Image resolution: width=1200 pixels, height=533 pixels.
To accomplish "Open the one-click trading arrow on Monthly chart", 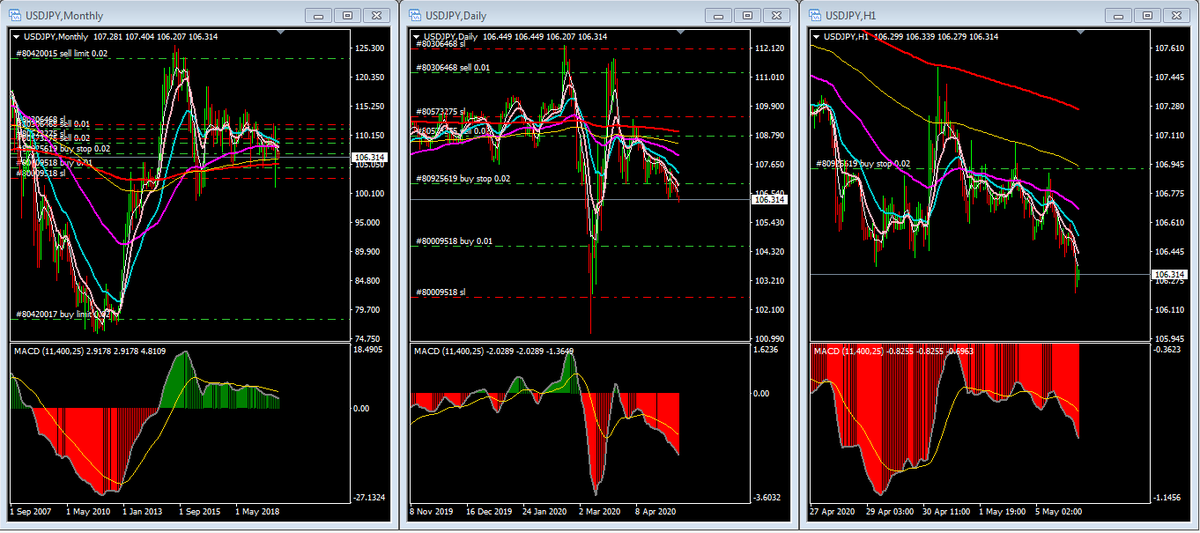I will point(17,37).
